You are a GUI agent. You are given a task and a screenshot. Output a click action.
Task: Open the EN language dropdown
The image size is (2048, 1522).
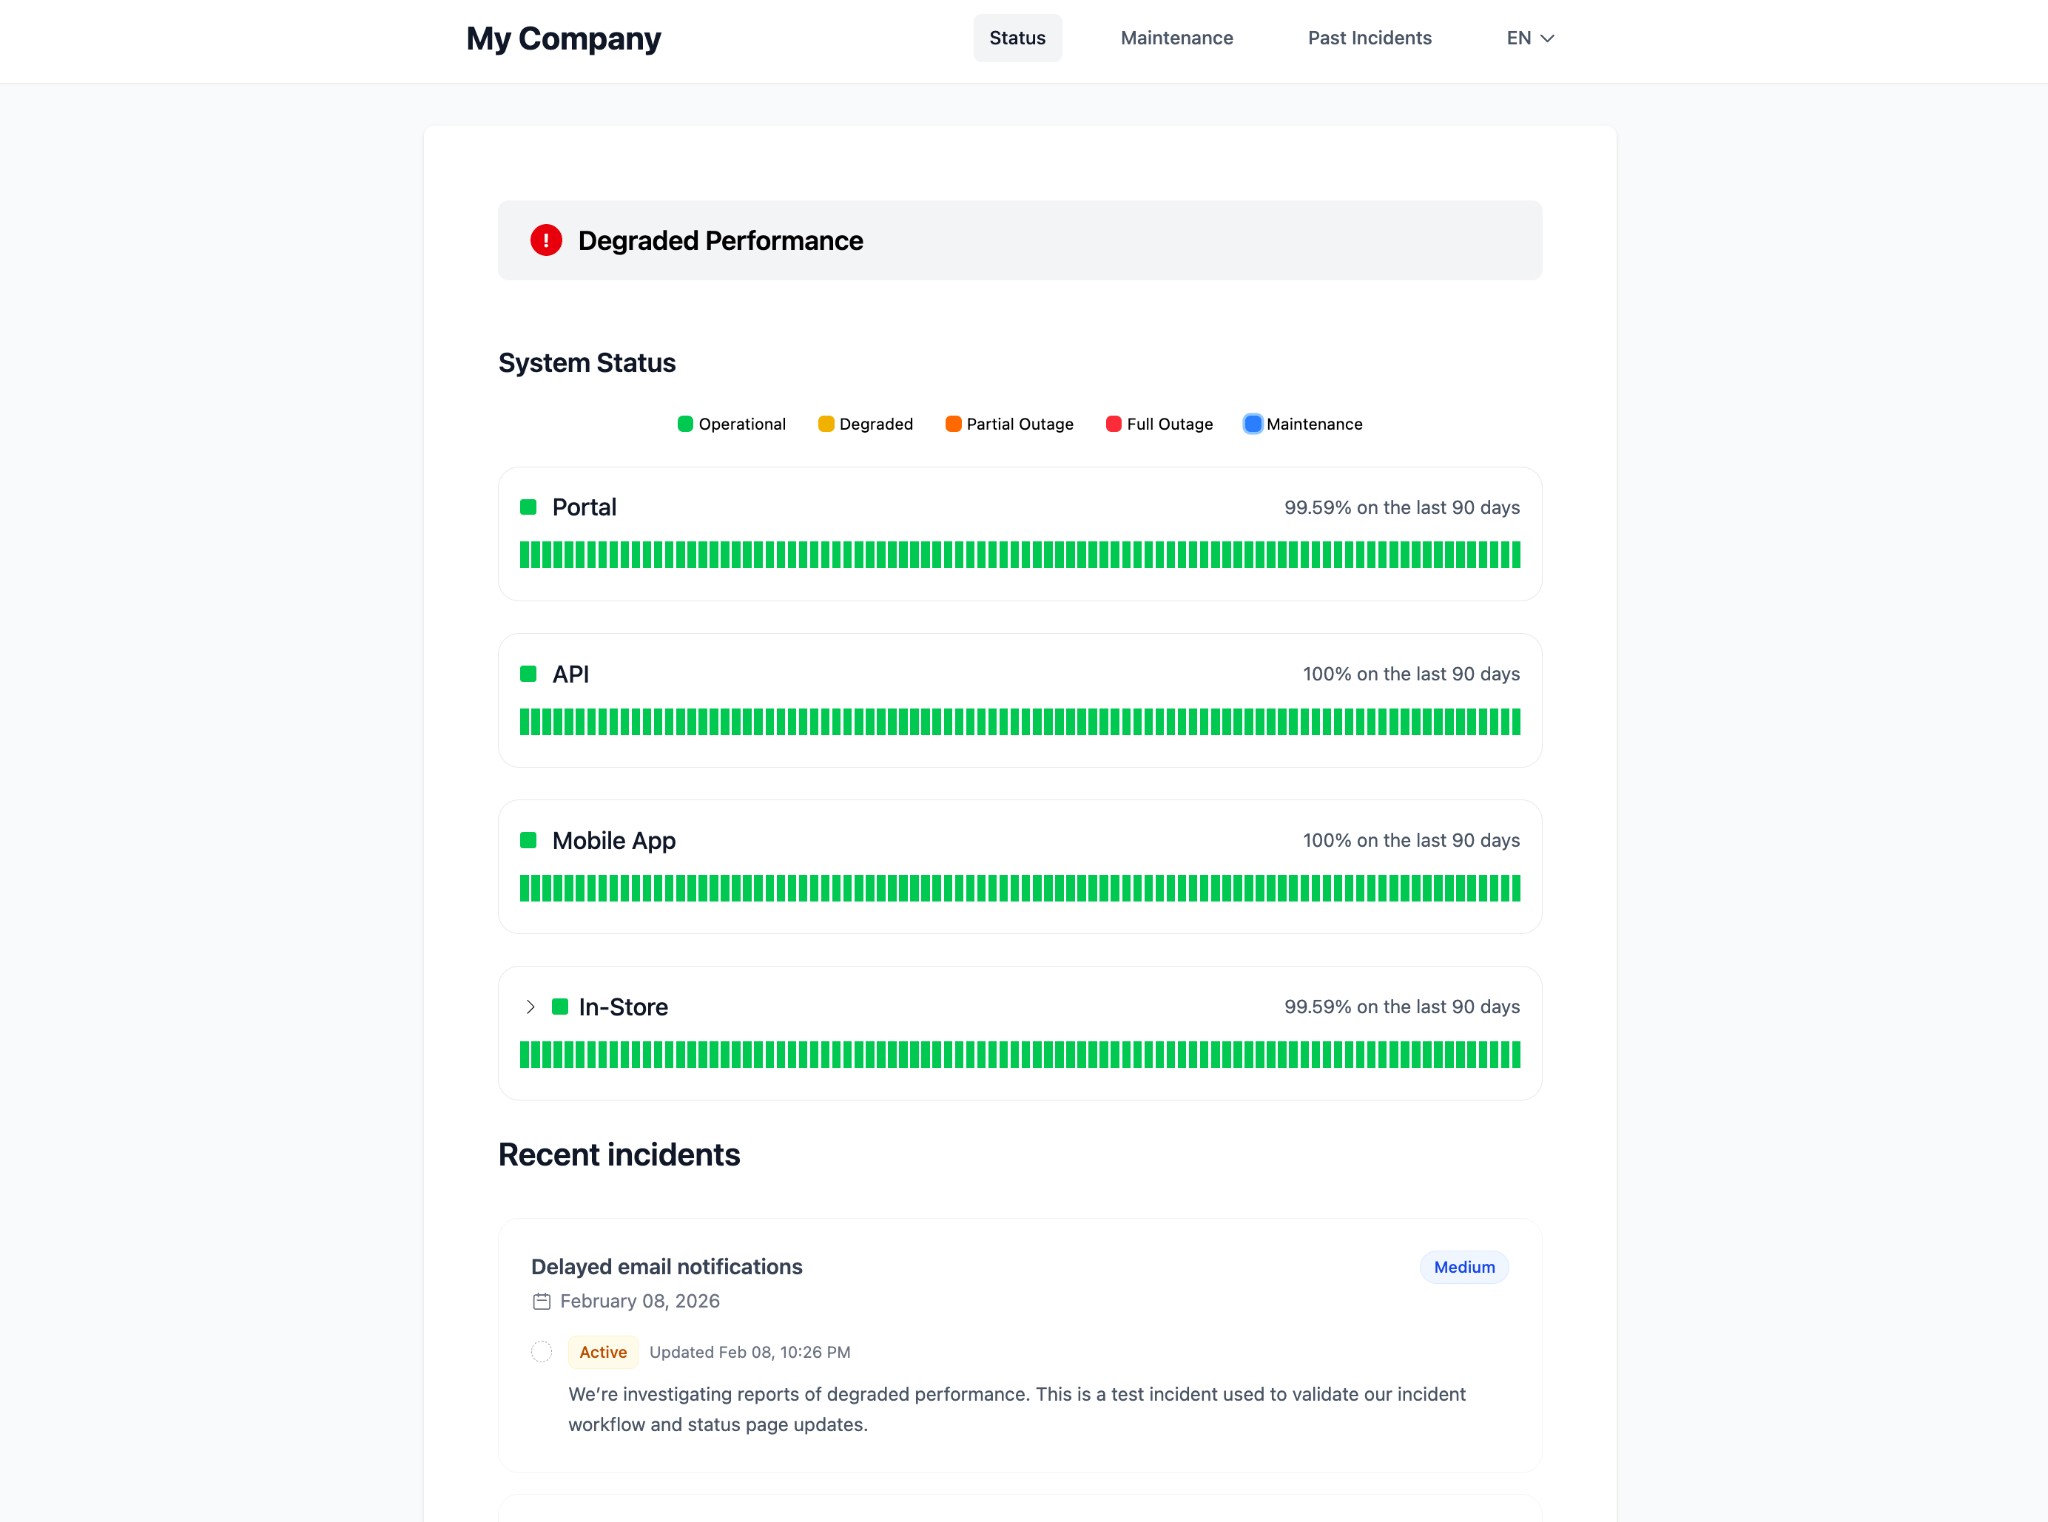pyautogui.click(x=1528, y=38)
